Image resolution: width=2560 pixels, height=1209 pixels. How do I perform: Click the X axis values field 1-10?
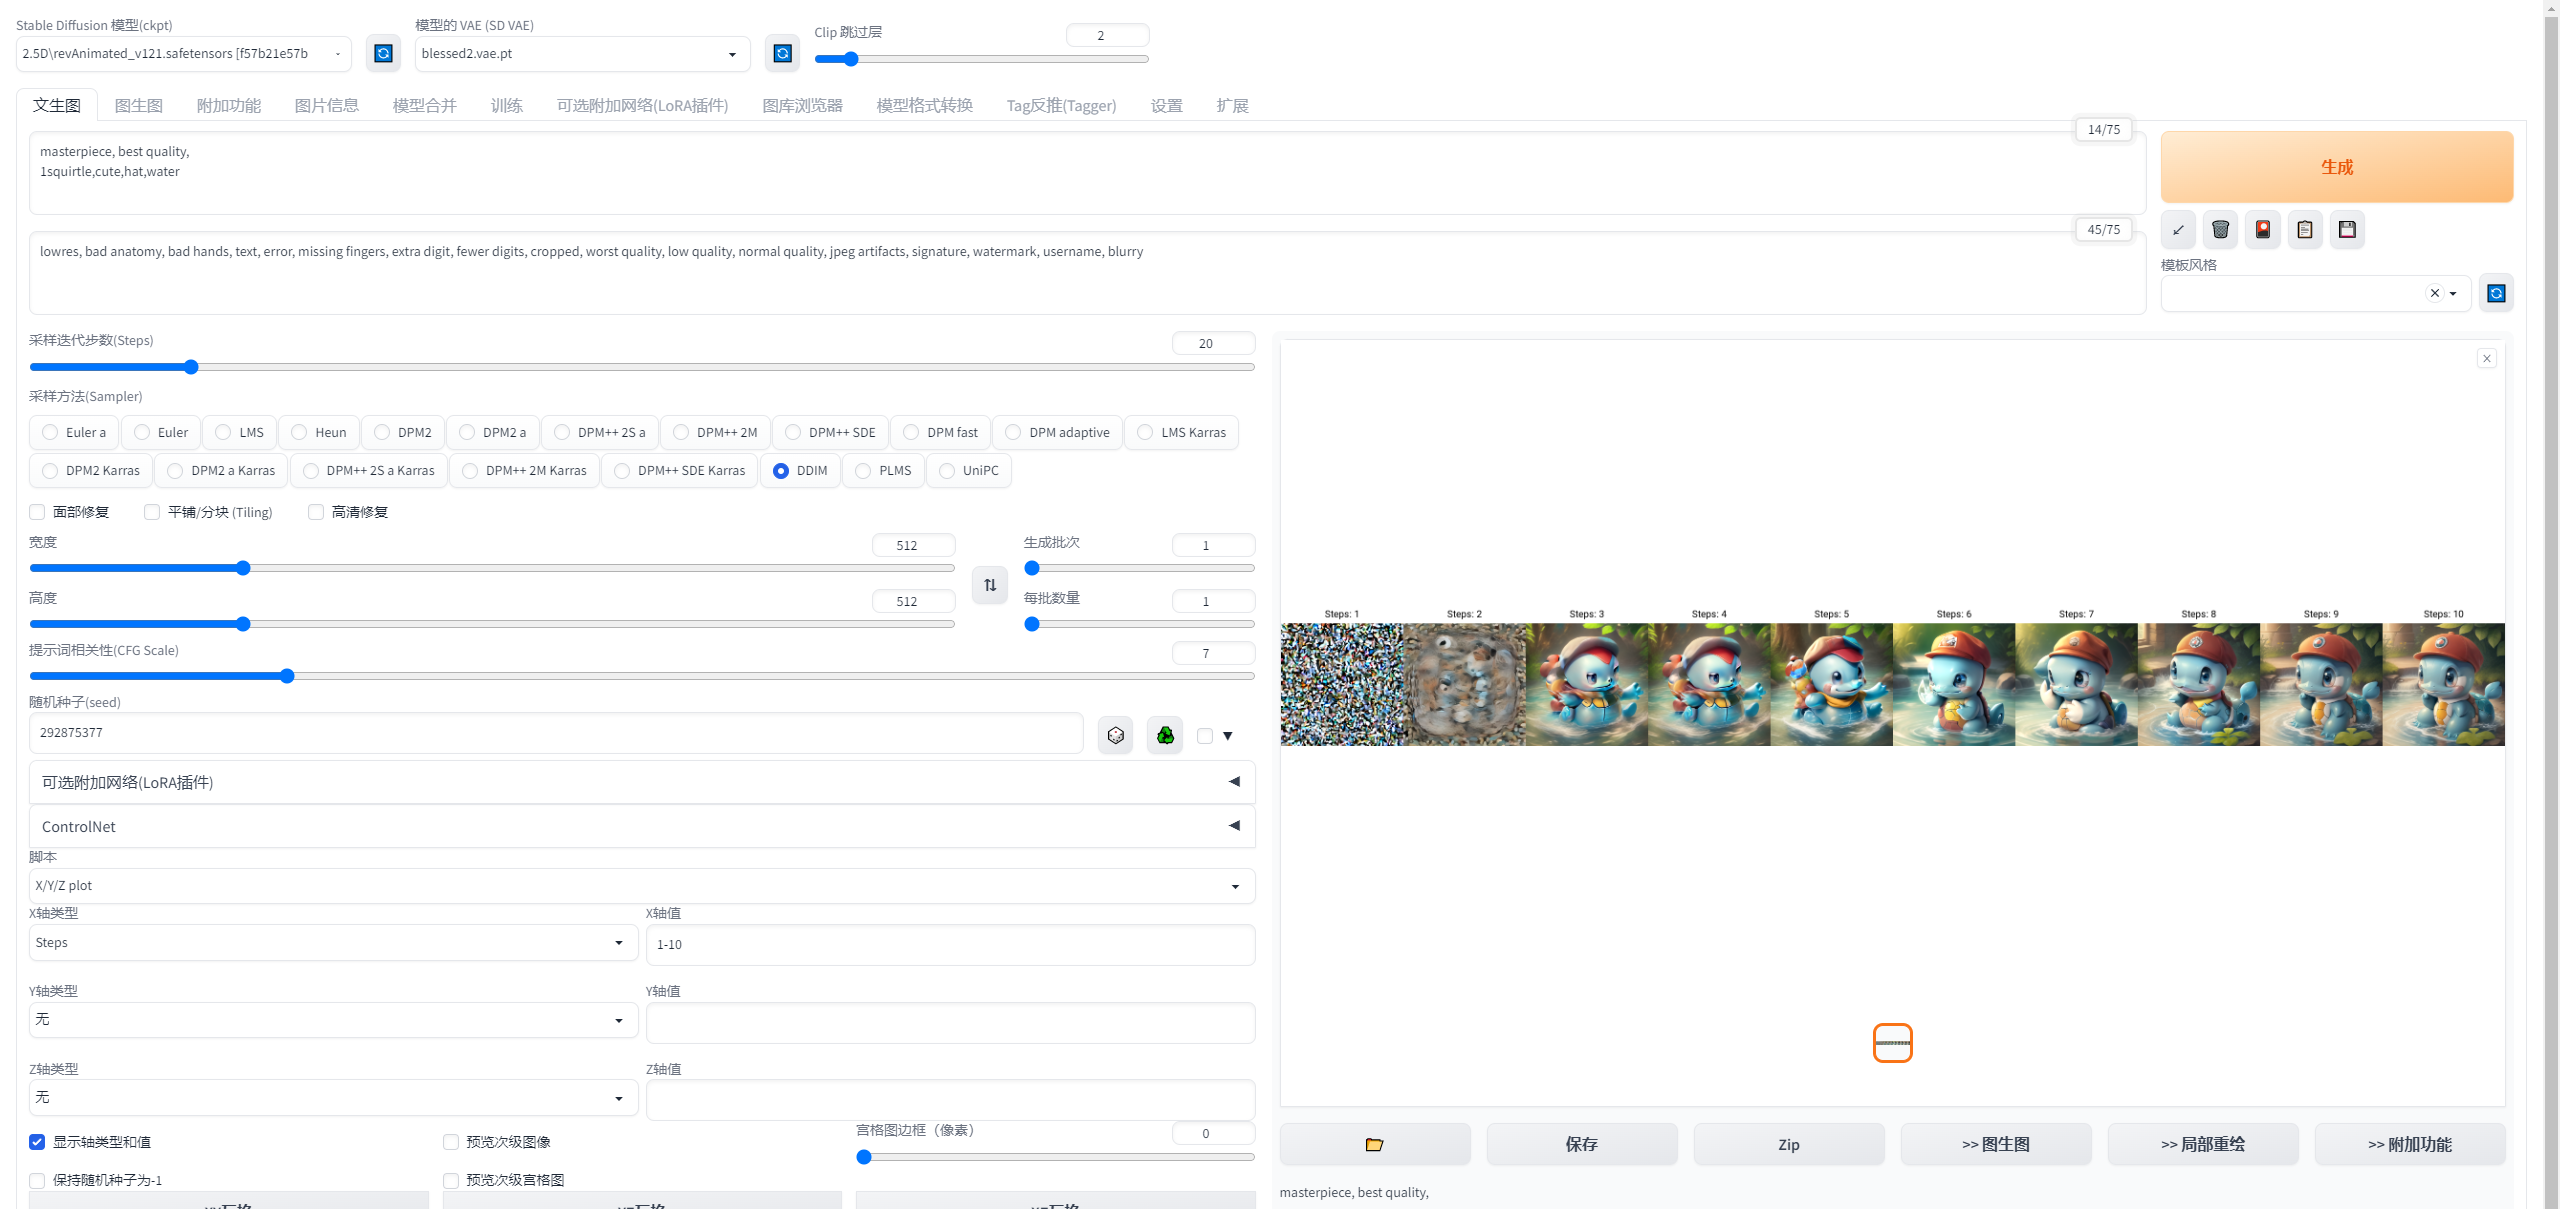pos(950,945)
